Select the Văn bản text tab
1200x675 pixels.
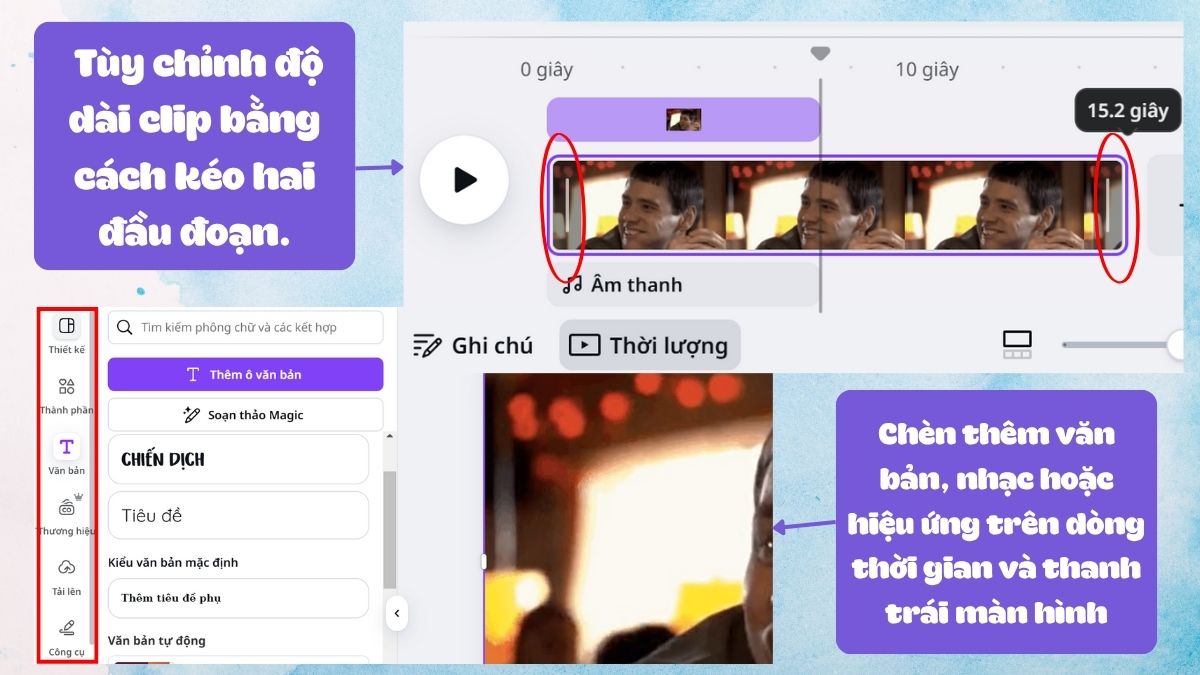[x=67, y=455]
